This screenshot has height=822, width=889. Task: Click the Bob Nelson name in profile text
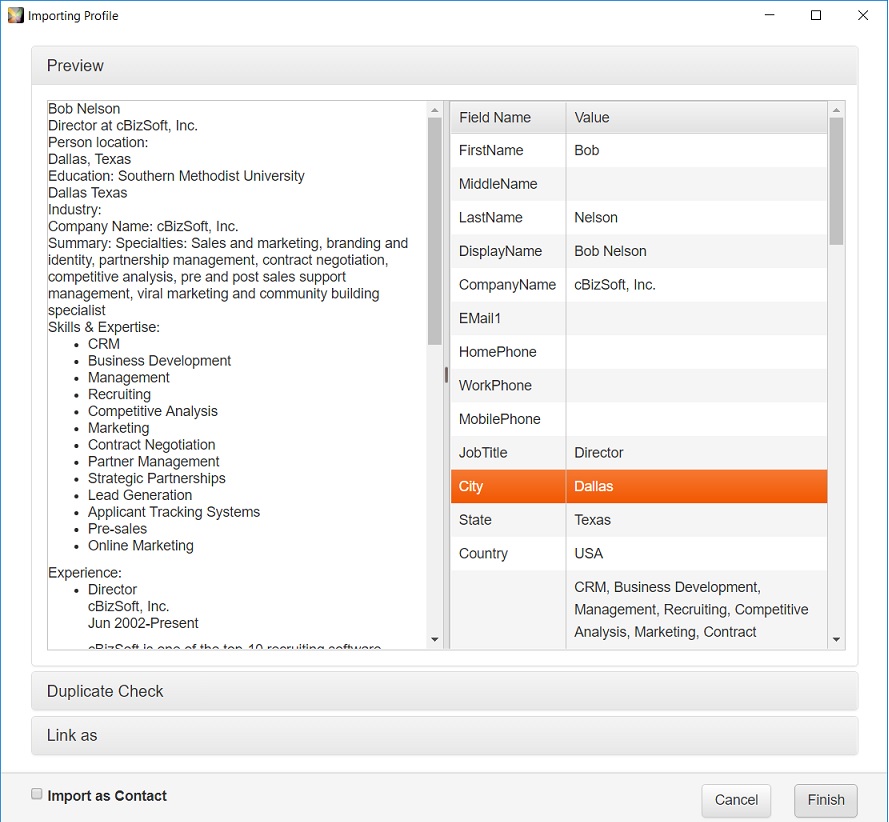point(84,109)
